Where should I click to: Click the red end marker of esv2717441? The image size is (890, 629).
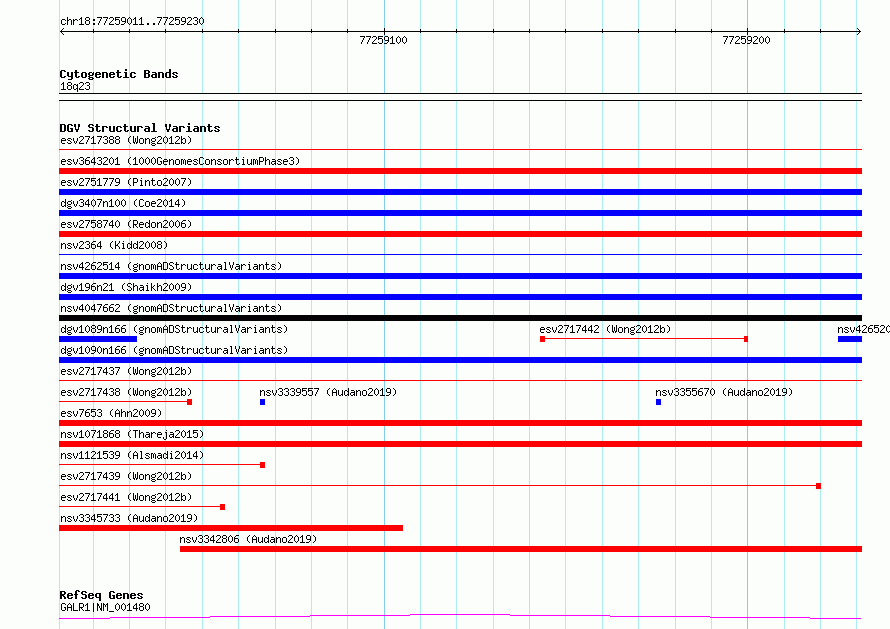pyautogui.click(x=222, y=507)
